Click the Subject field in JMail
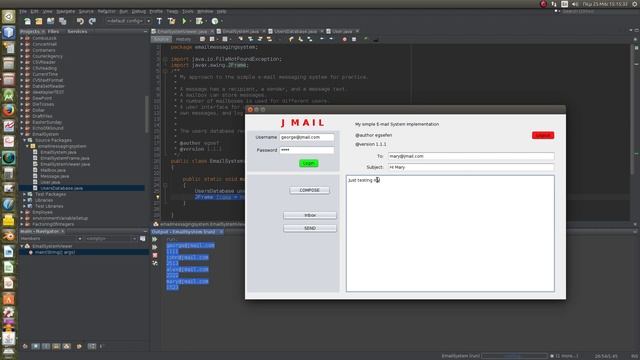This screenshot has width=640, height=360. tap(471, 167)
